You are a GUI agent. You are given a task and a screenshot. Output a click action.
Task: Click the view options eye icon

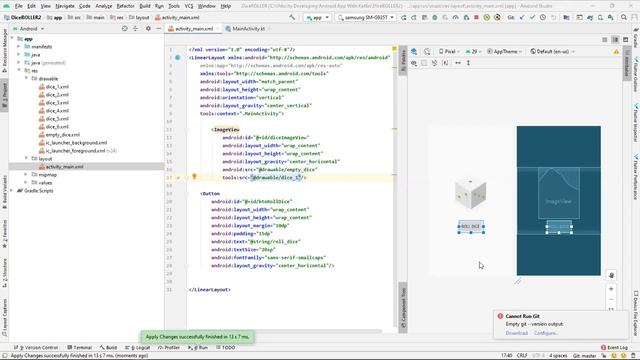pyautogui.click(x=414, y=63)
